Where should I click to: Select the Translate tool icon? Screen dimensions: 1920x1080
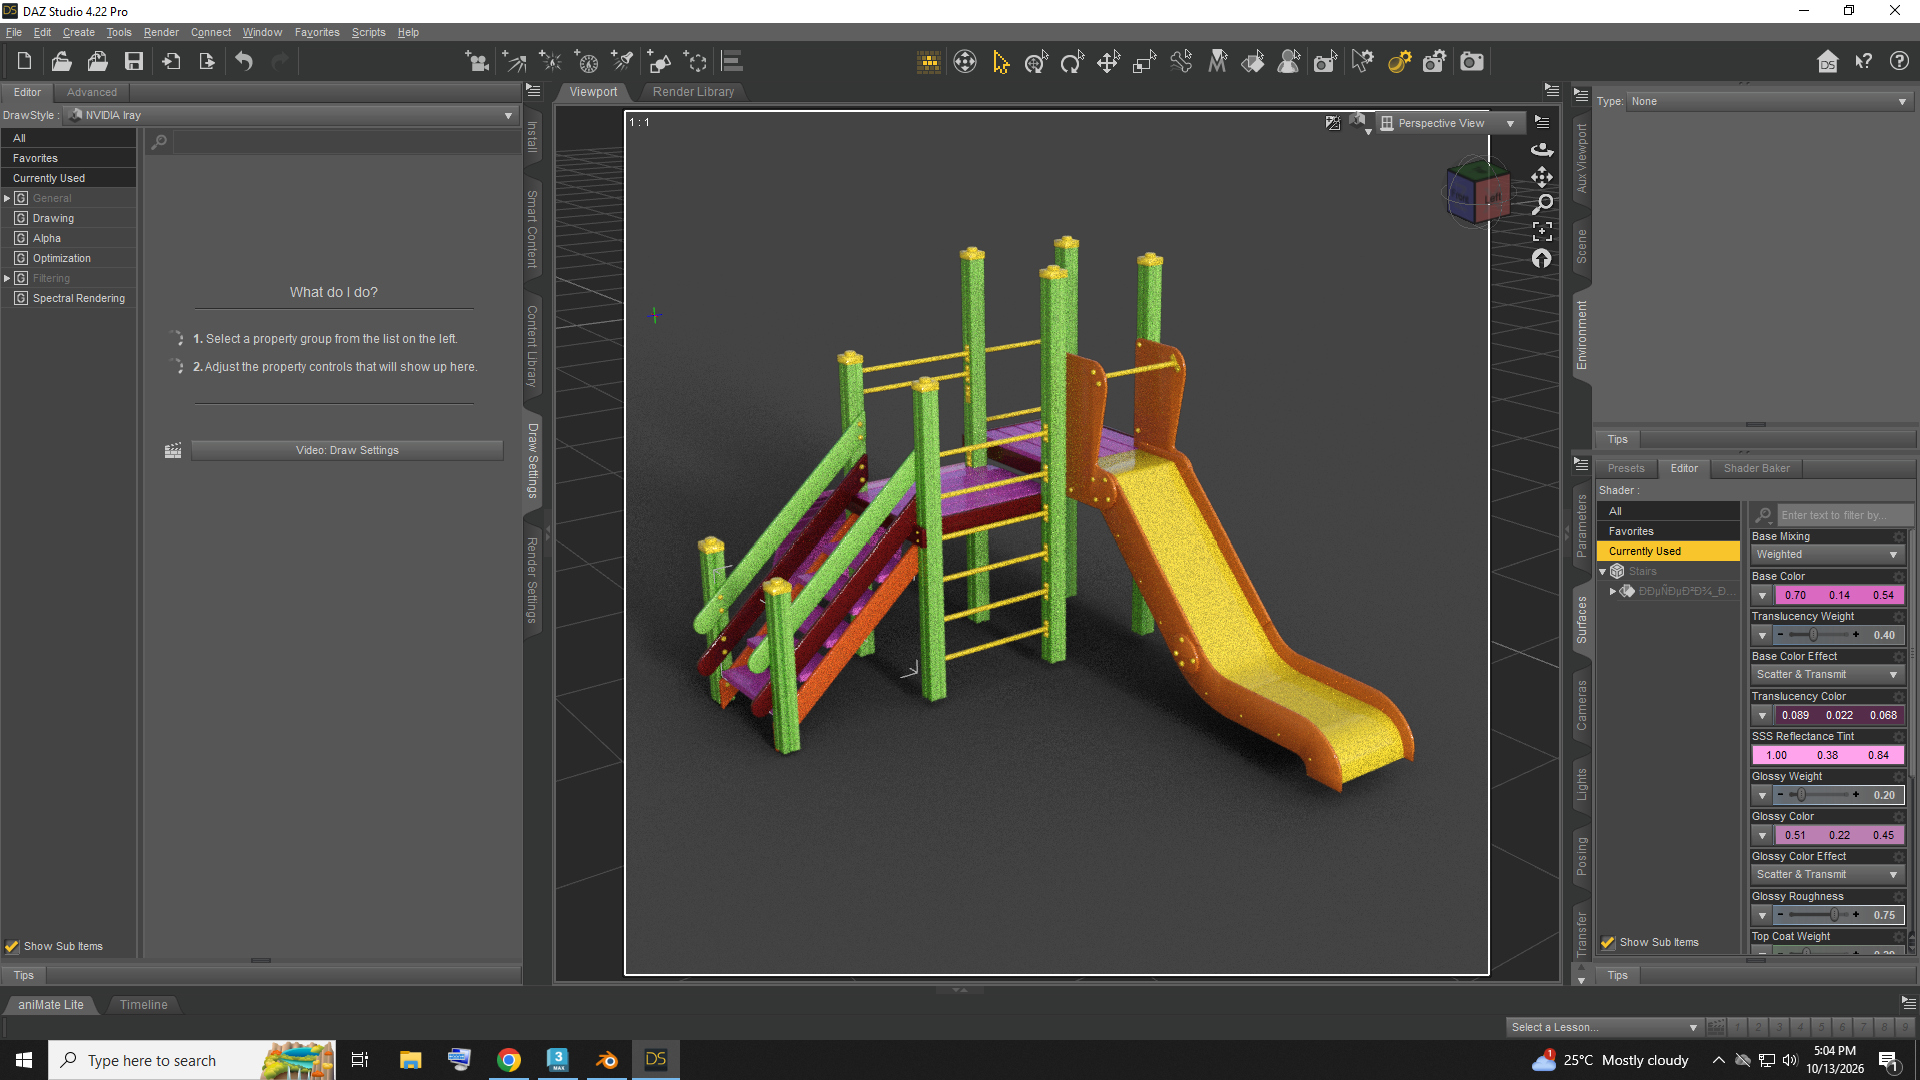coord(1109,62)
